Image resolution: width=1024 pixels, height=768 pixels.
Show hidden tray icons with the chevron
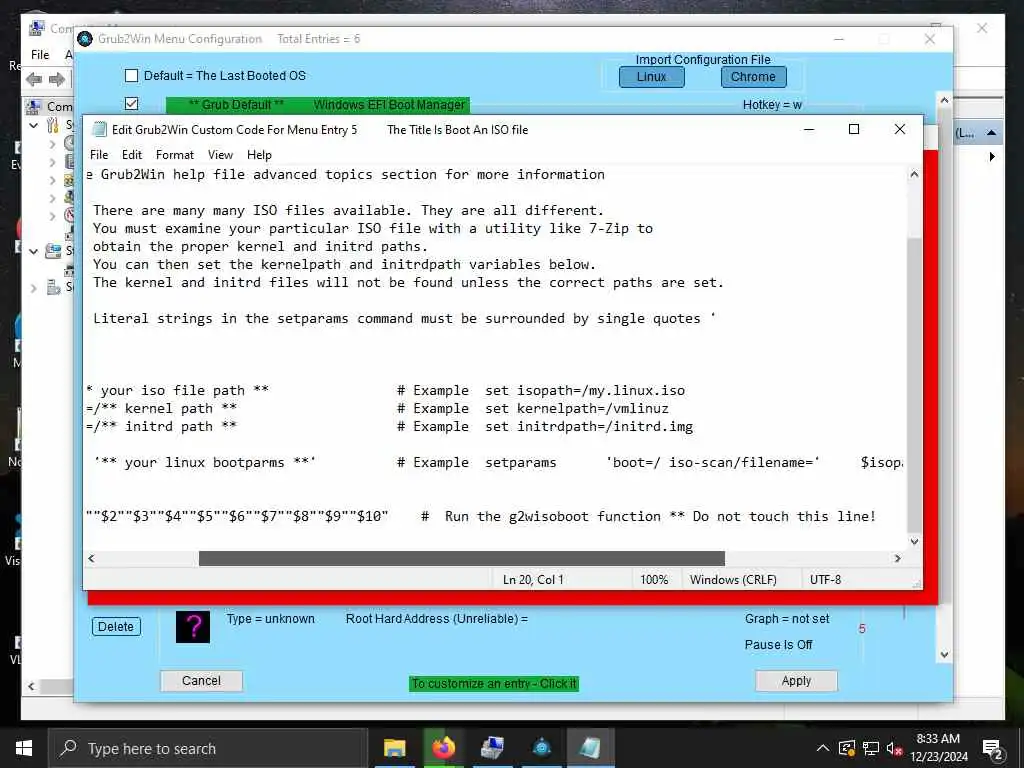[x=823, y=748]
